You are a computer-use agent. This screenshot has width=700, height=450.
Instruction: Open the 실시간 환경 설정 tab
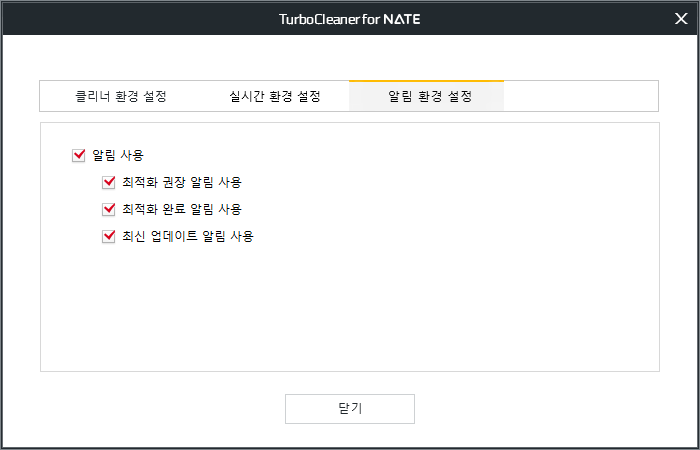[x=275, y=96]
